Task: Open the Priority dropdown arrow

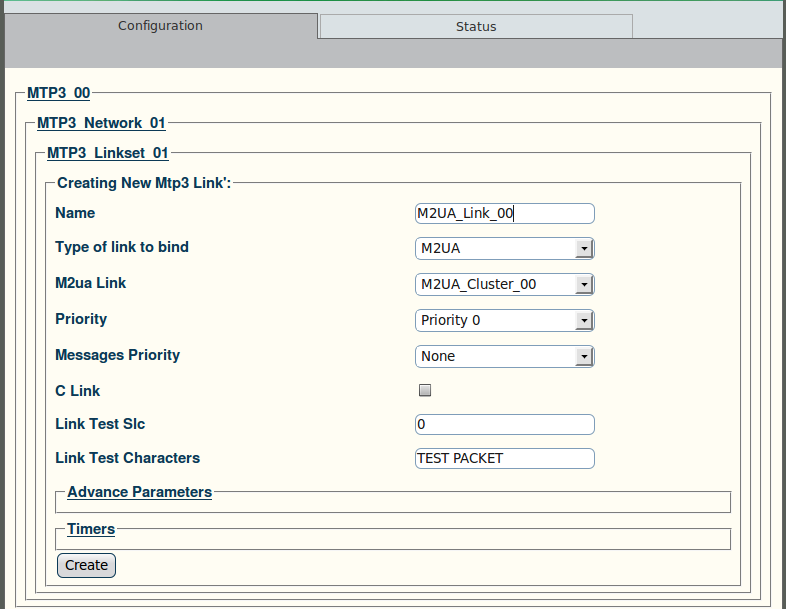Action: [x=584, y=321]
